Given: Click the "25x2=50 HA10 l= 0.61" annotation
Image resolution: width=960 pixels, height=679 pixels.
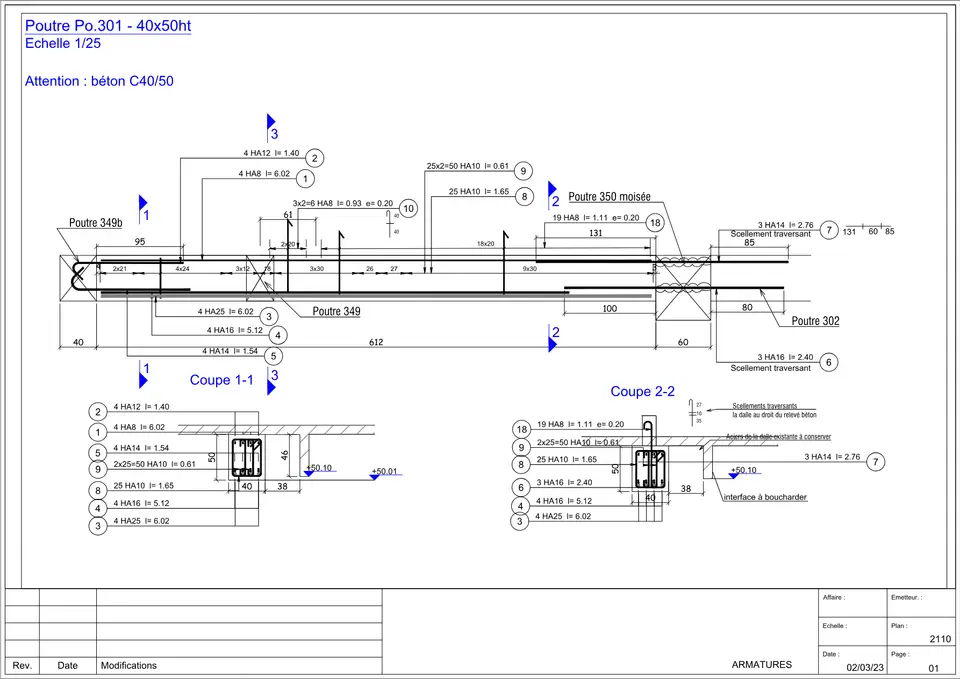Looking at the screenshot, I should point(468,166).
